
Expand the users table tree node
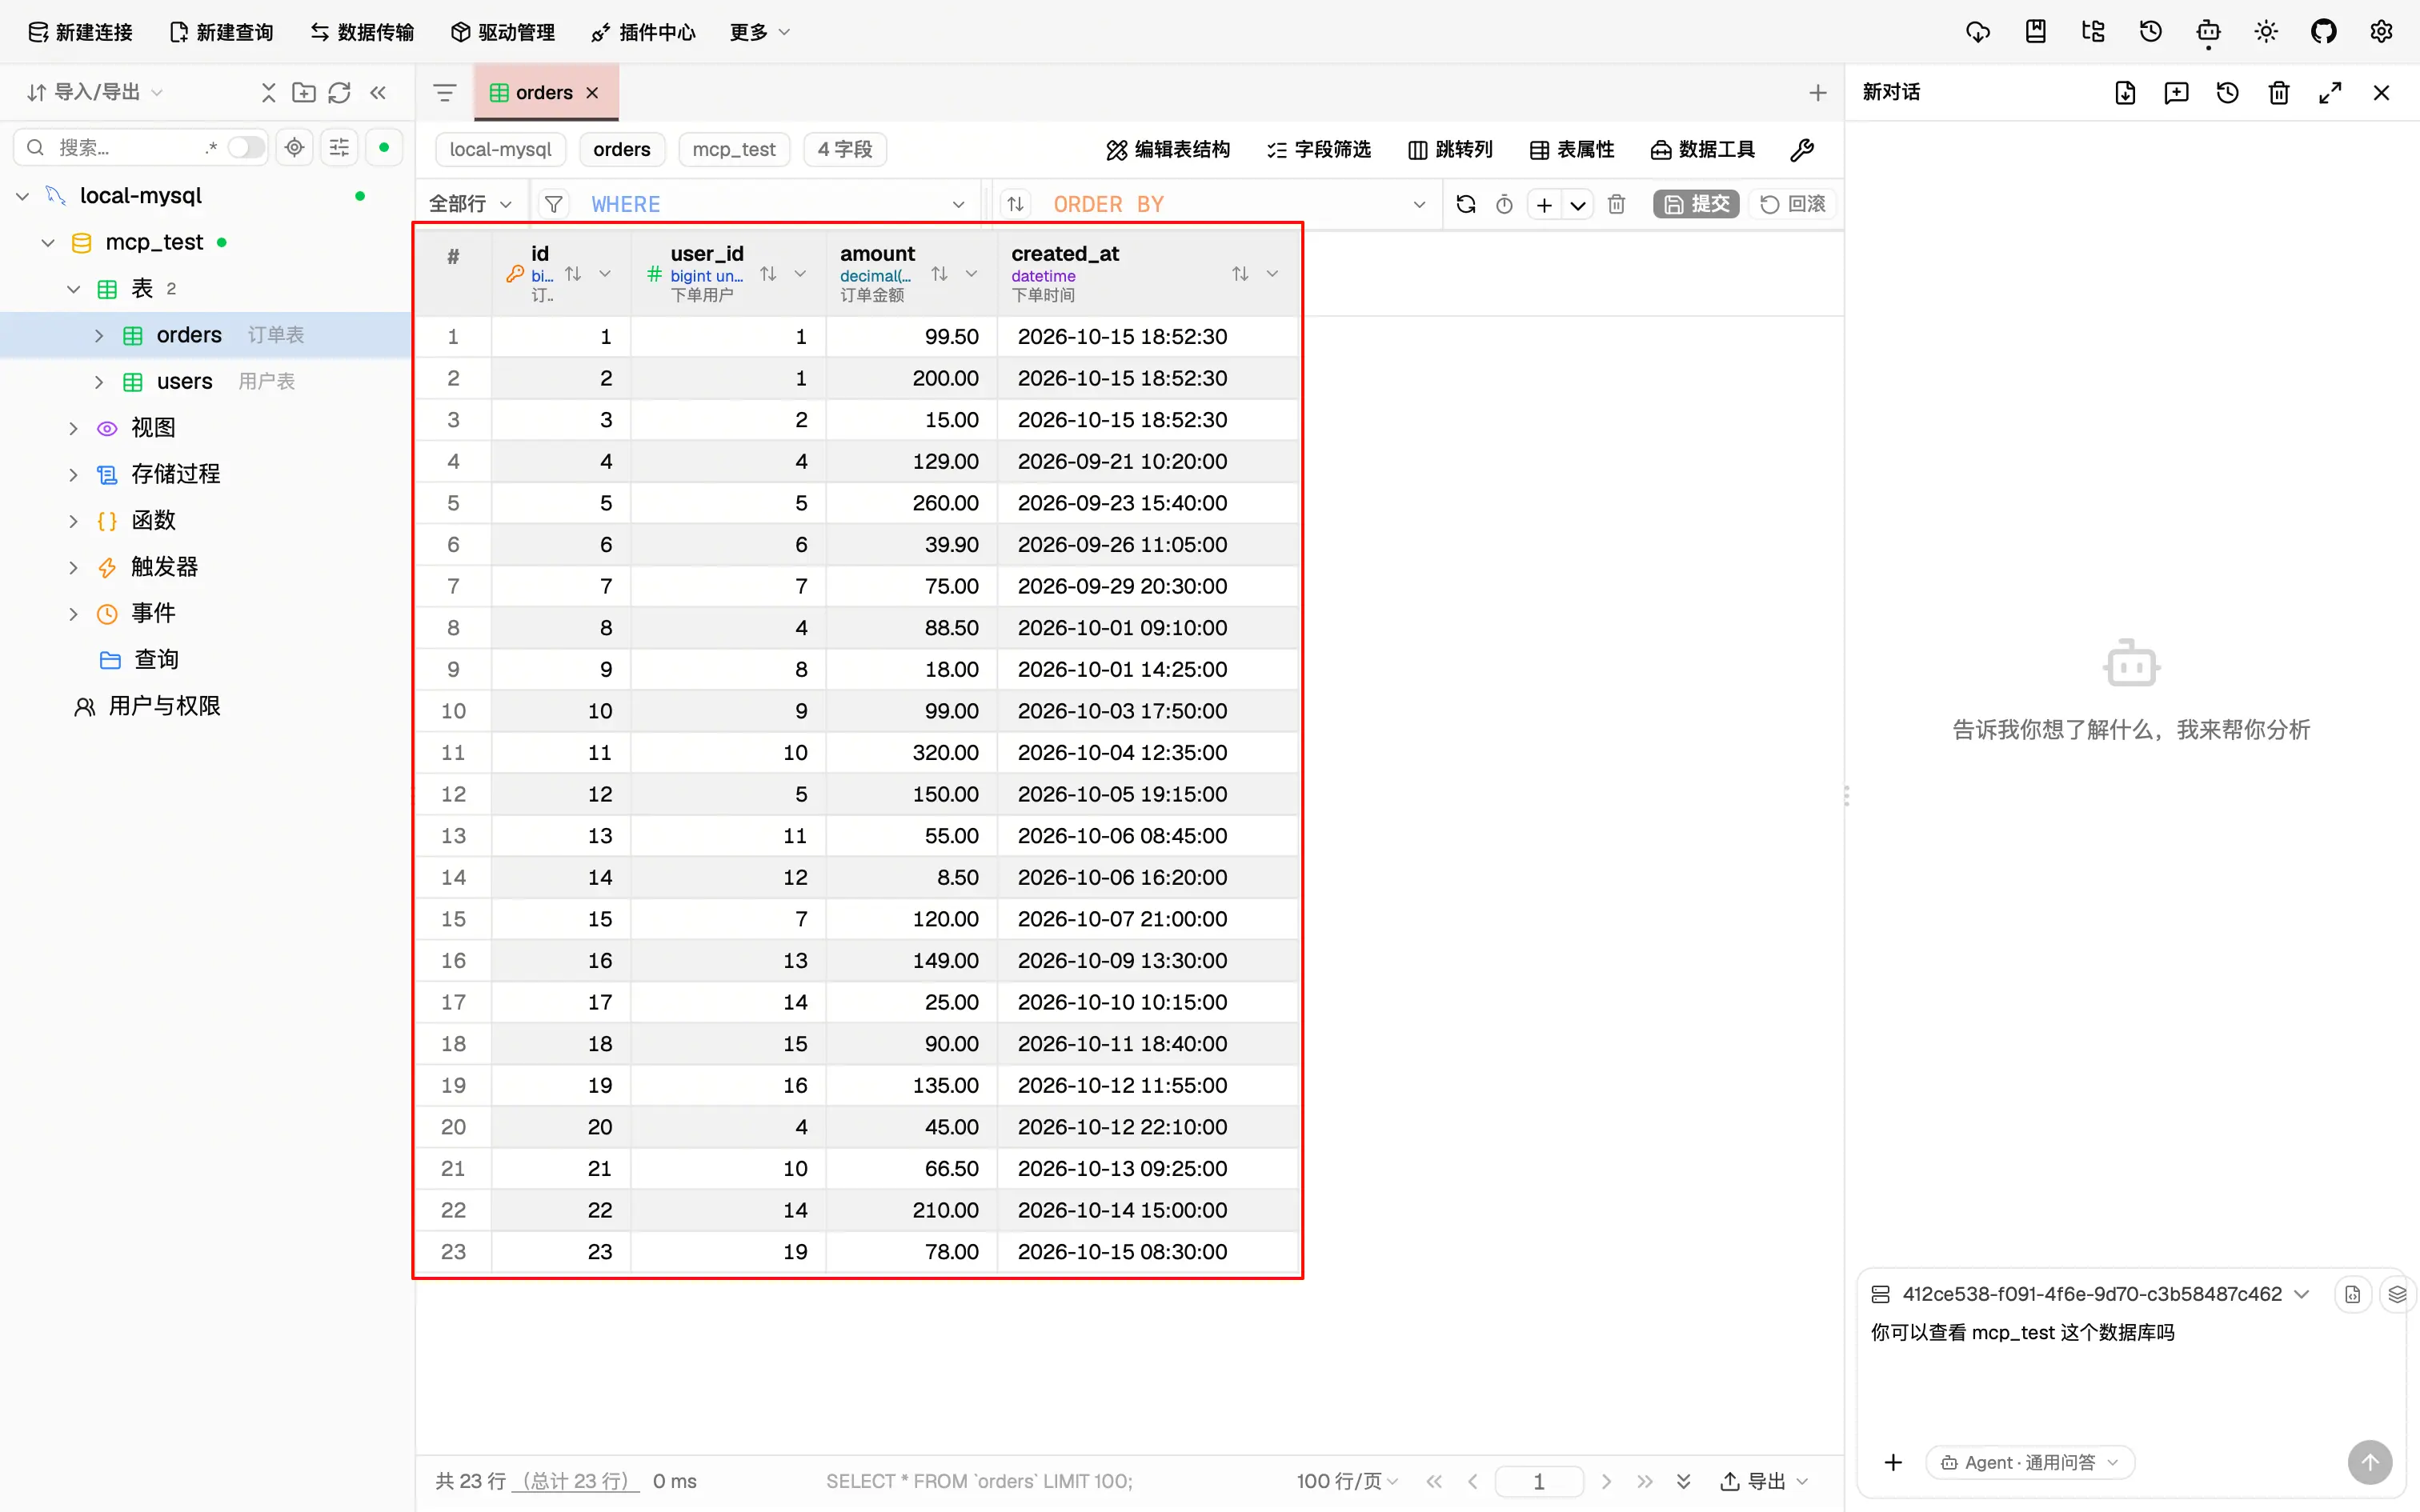[x=99, y=381]
